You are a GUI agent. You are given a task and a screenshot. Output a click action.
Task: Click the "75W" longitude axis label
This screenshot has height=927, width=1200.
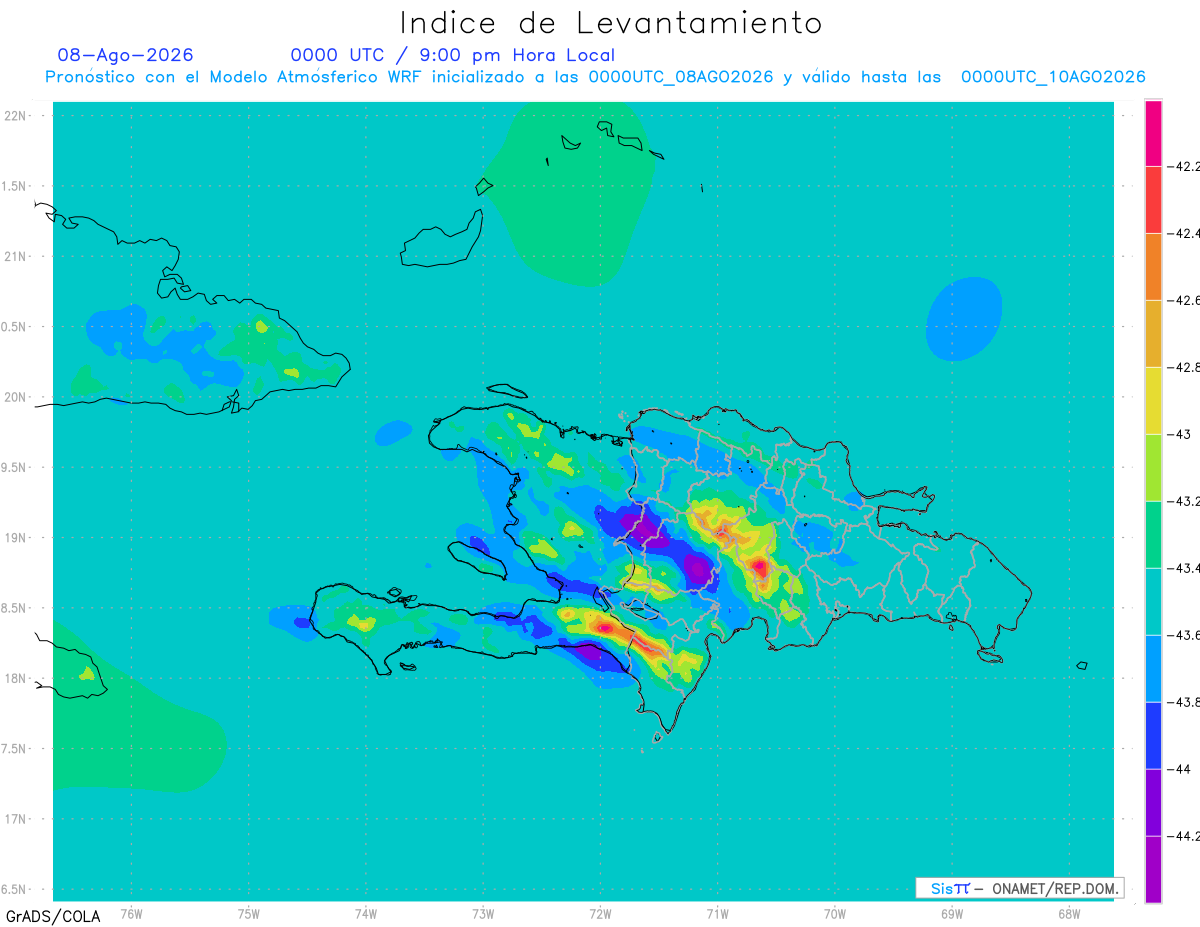pyautogui.click(x=249, y=913)
